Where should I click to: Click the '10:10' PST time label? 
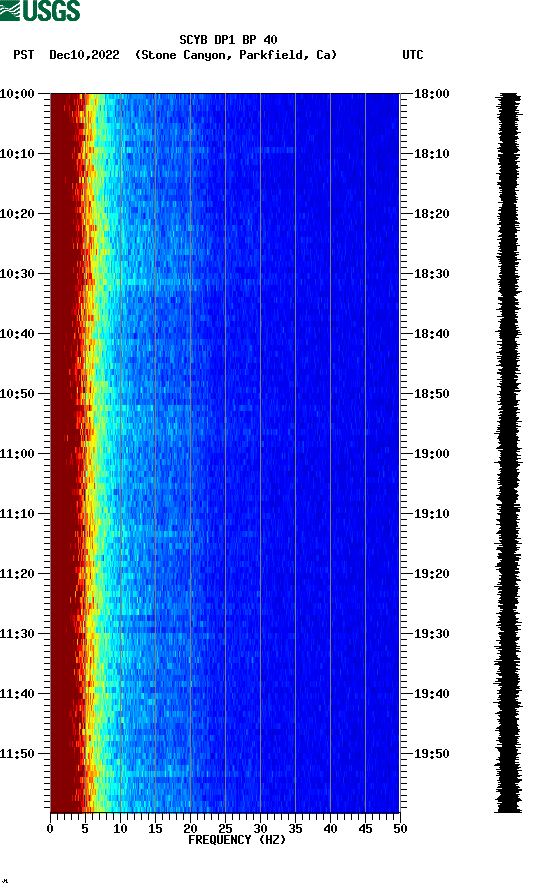[17, 154]
